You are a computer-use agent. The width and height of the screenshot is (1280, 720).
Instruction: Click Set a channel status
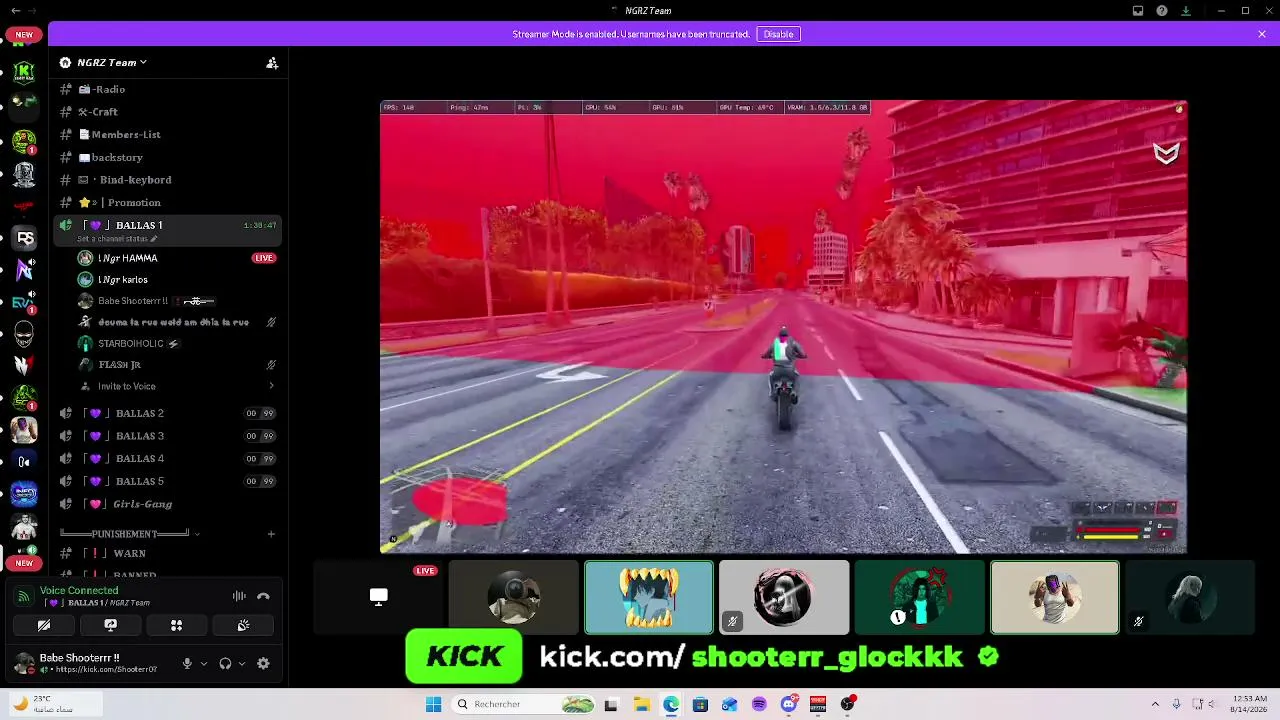pos(117,239)
